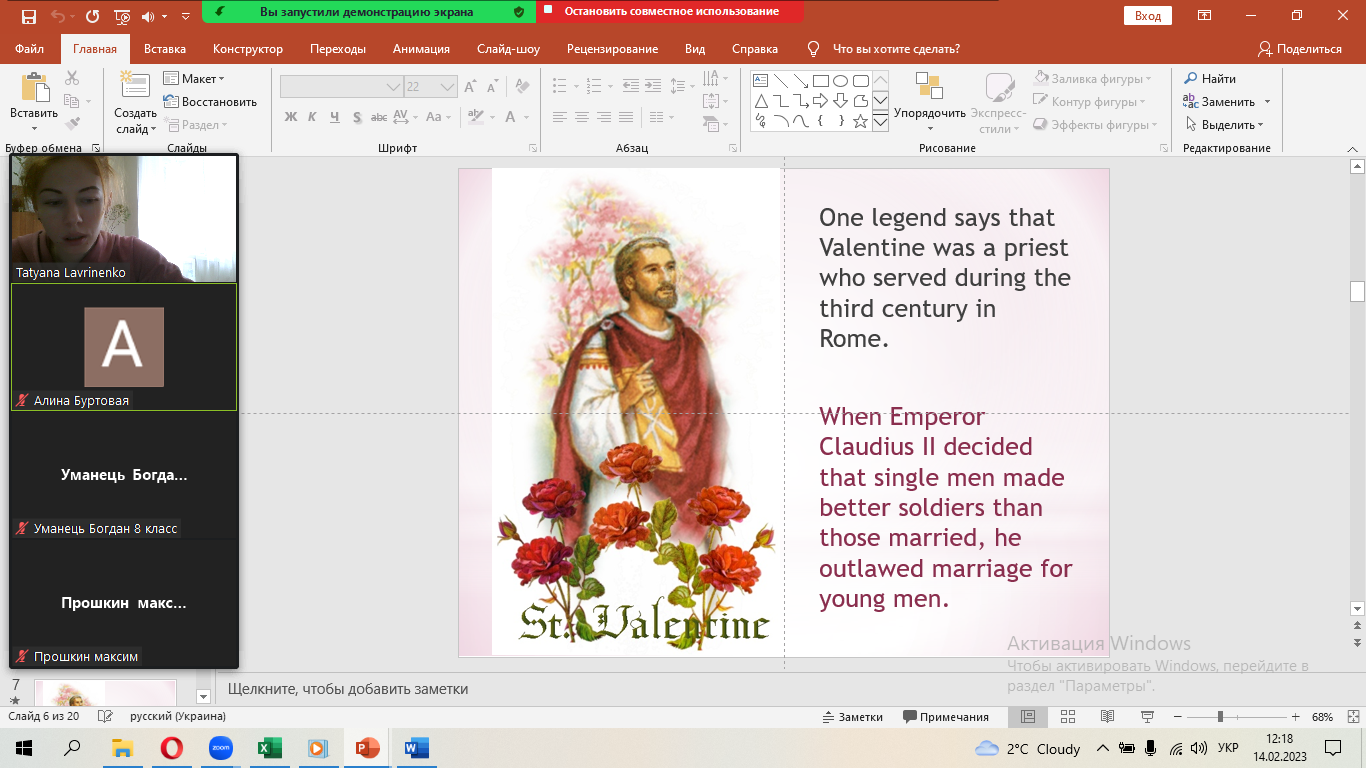Adjust the zoom slider handle in status bar
This screenshot has height=768, width=1366.
(1220, 717)
